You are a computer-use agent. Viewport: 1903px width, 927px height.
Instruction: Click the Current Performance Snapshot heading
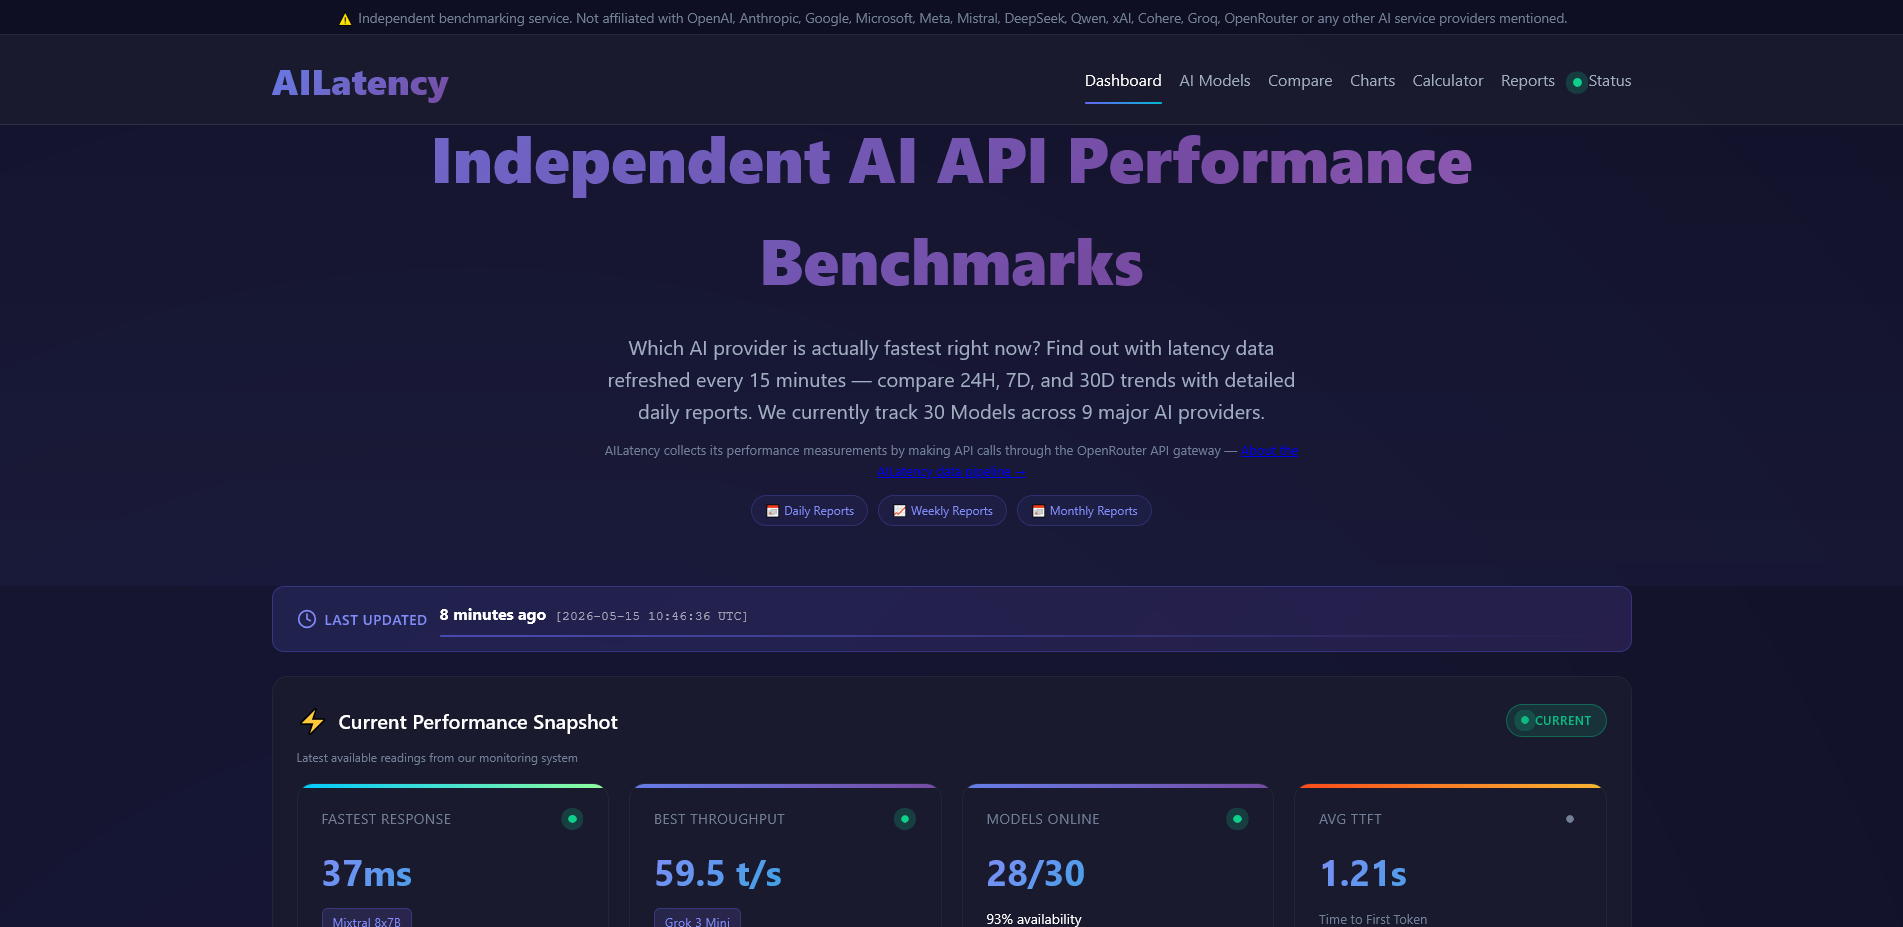coord(478,722)
